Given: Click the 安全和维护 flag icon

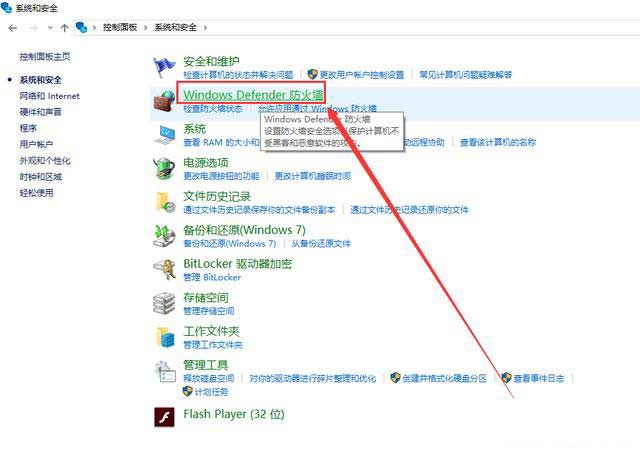Looking at the screenshot, I should [x=164, y=68].
